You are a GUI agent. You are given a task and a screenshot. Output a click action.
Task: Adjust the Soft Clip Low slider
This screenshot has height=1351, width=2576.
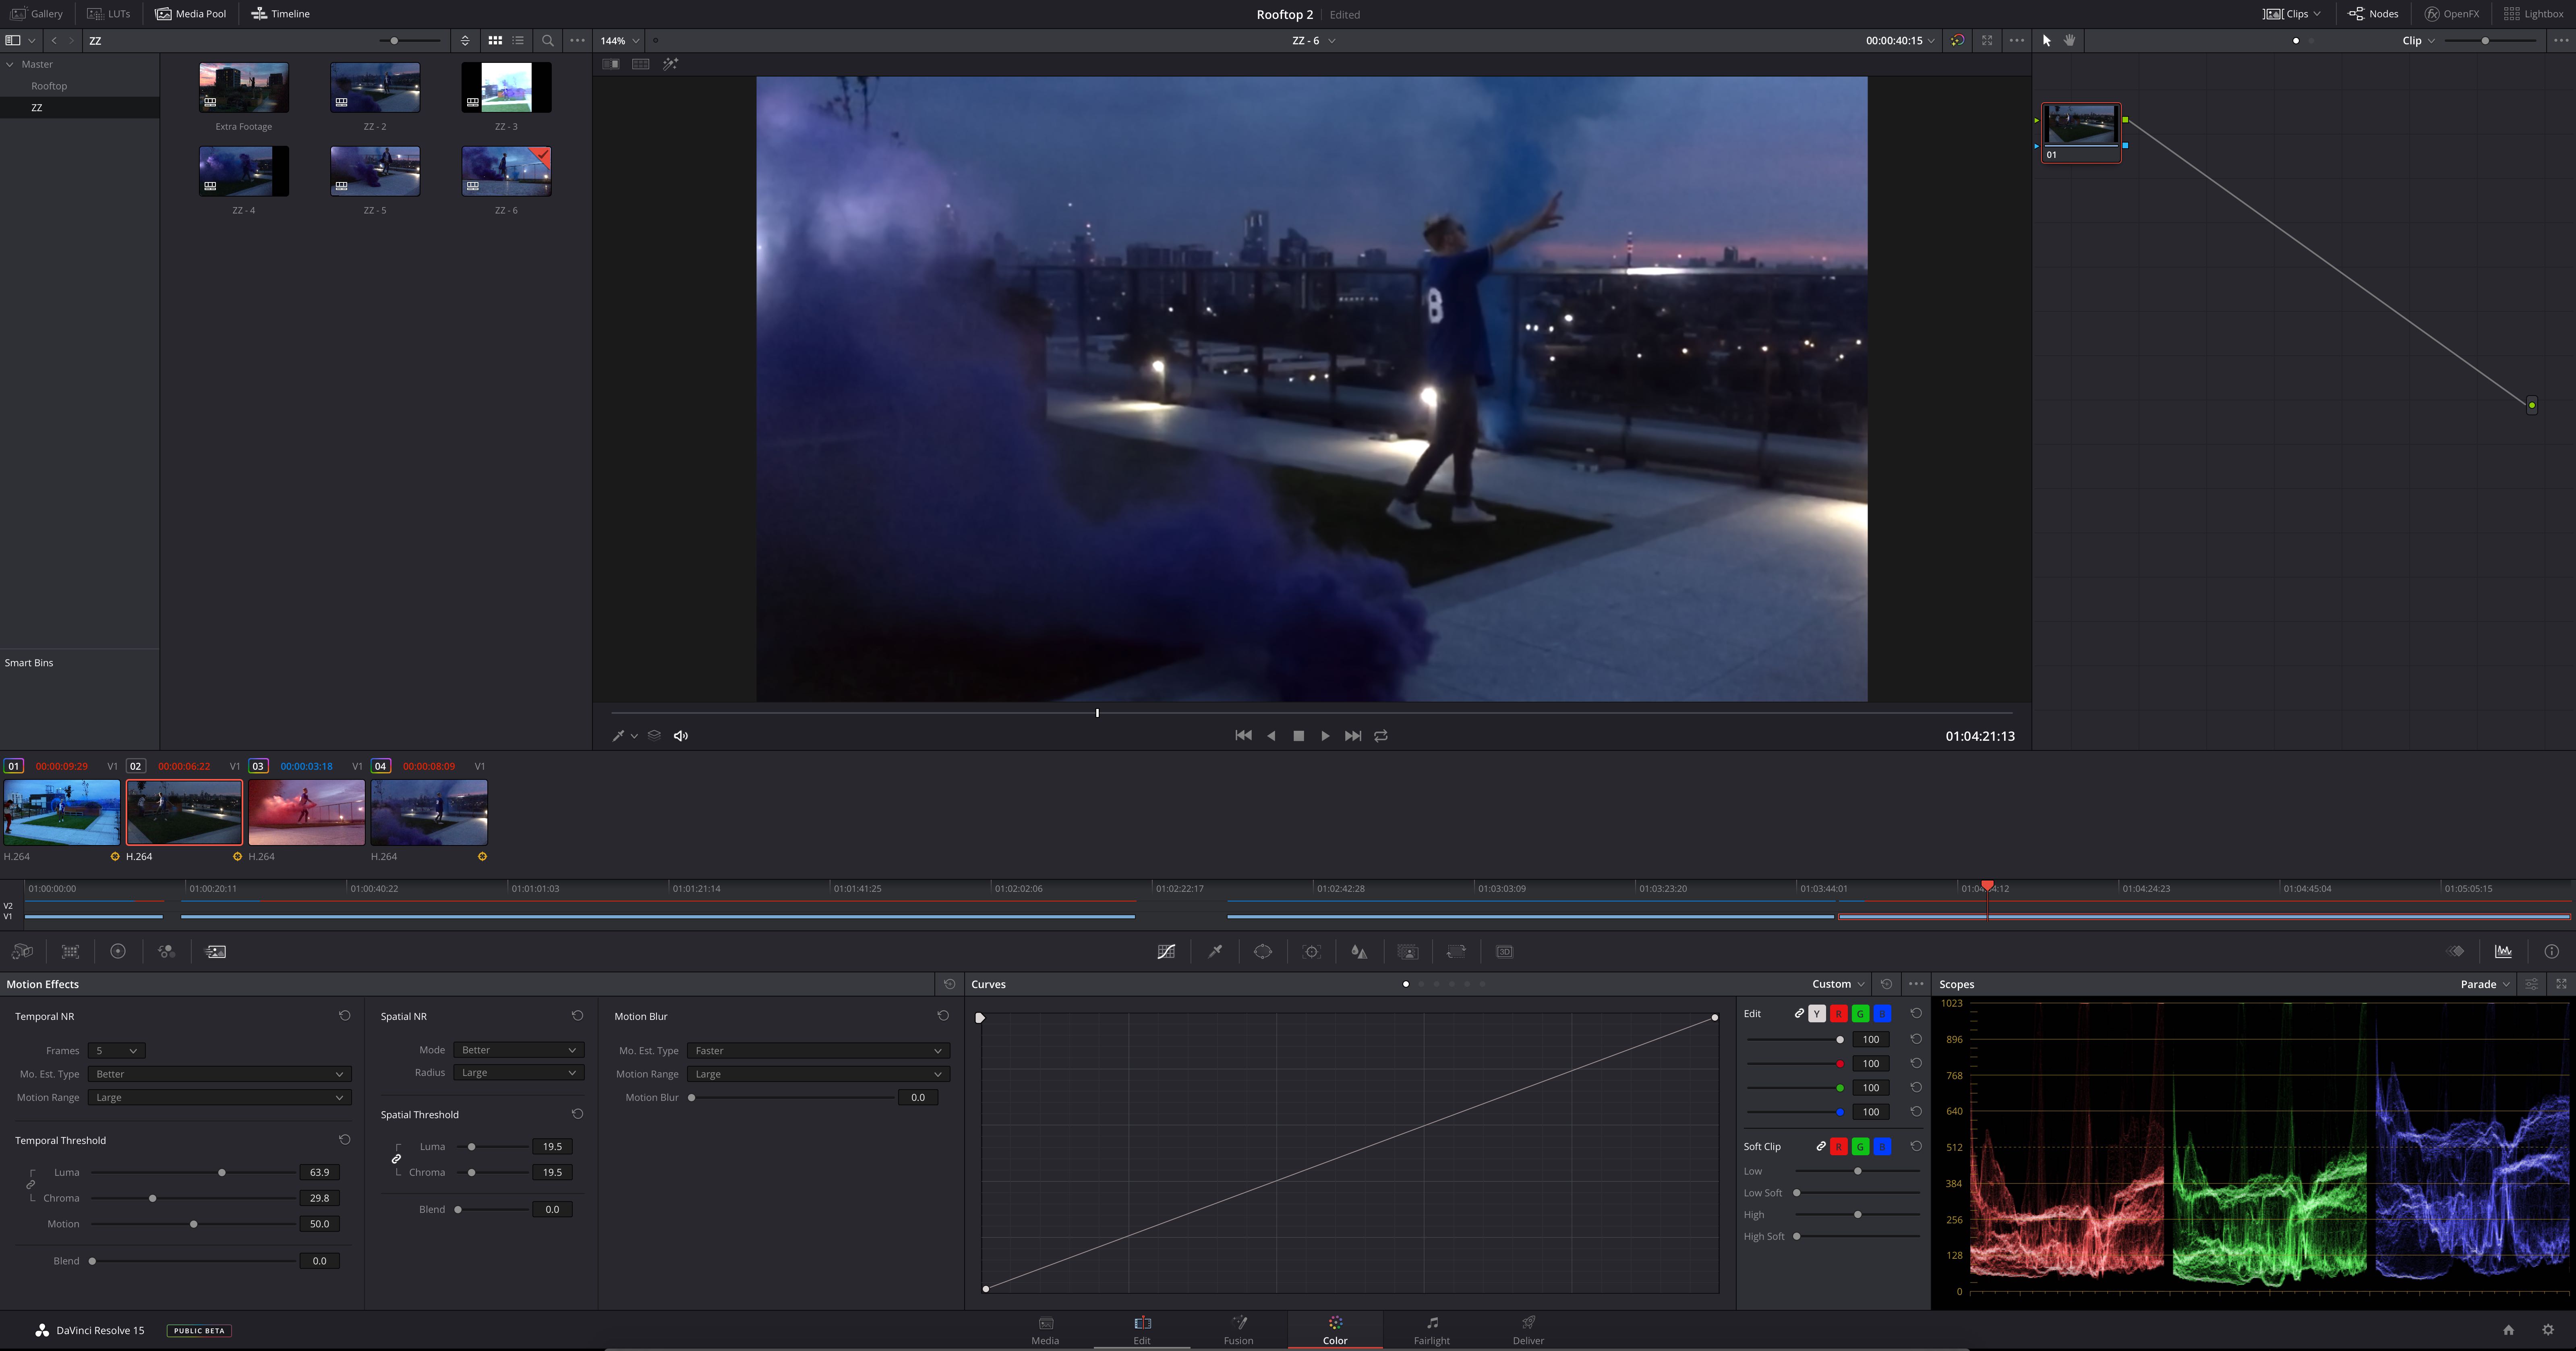point(1857,1171)
